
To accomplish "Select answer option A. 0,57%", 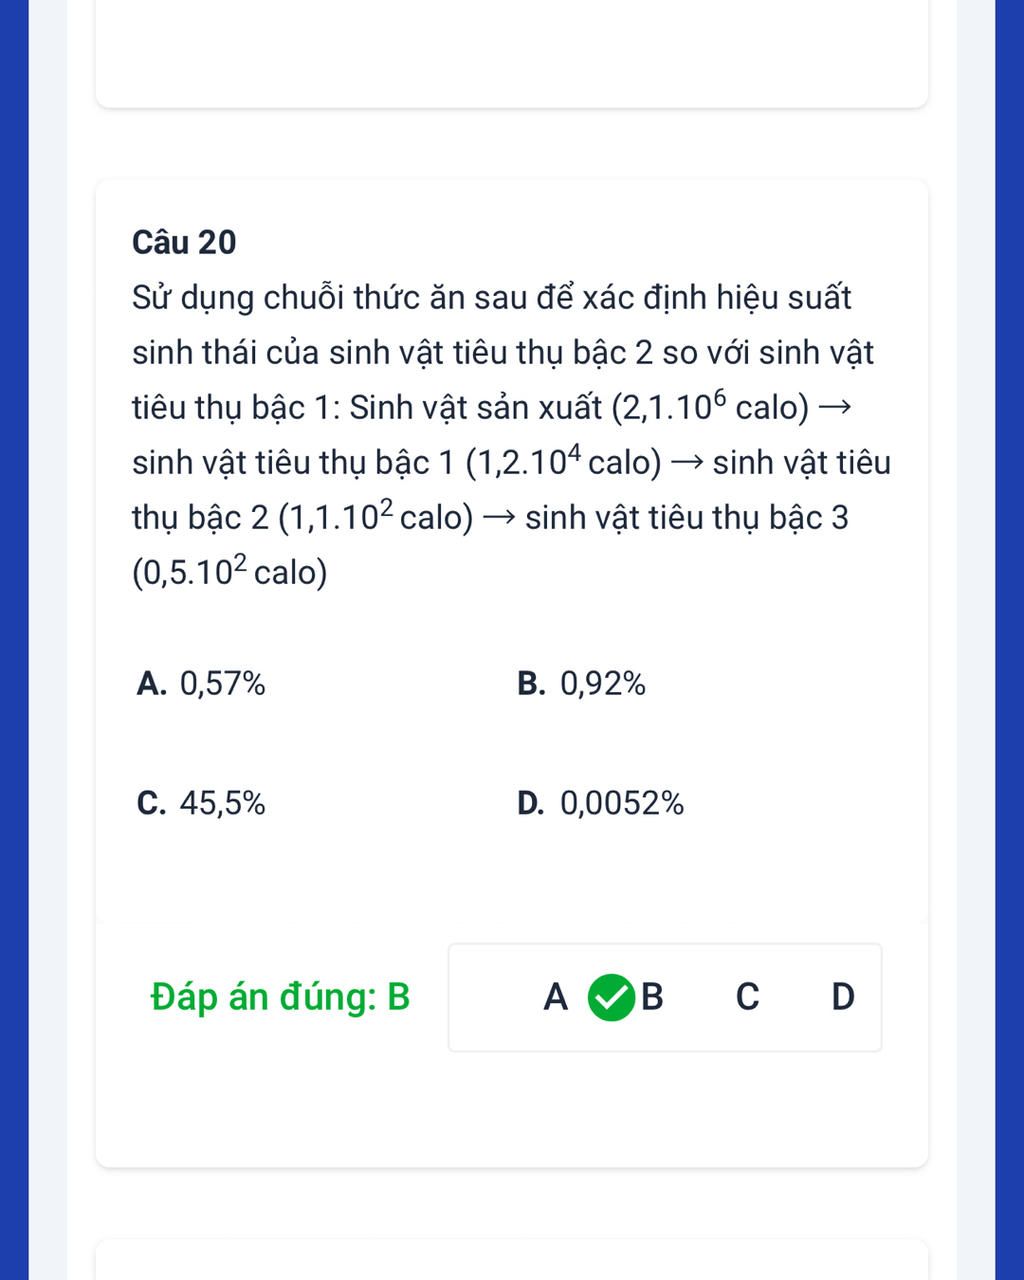I will click(x=201, y=684).
